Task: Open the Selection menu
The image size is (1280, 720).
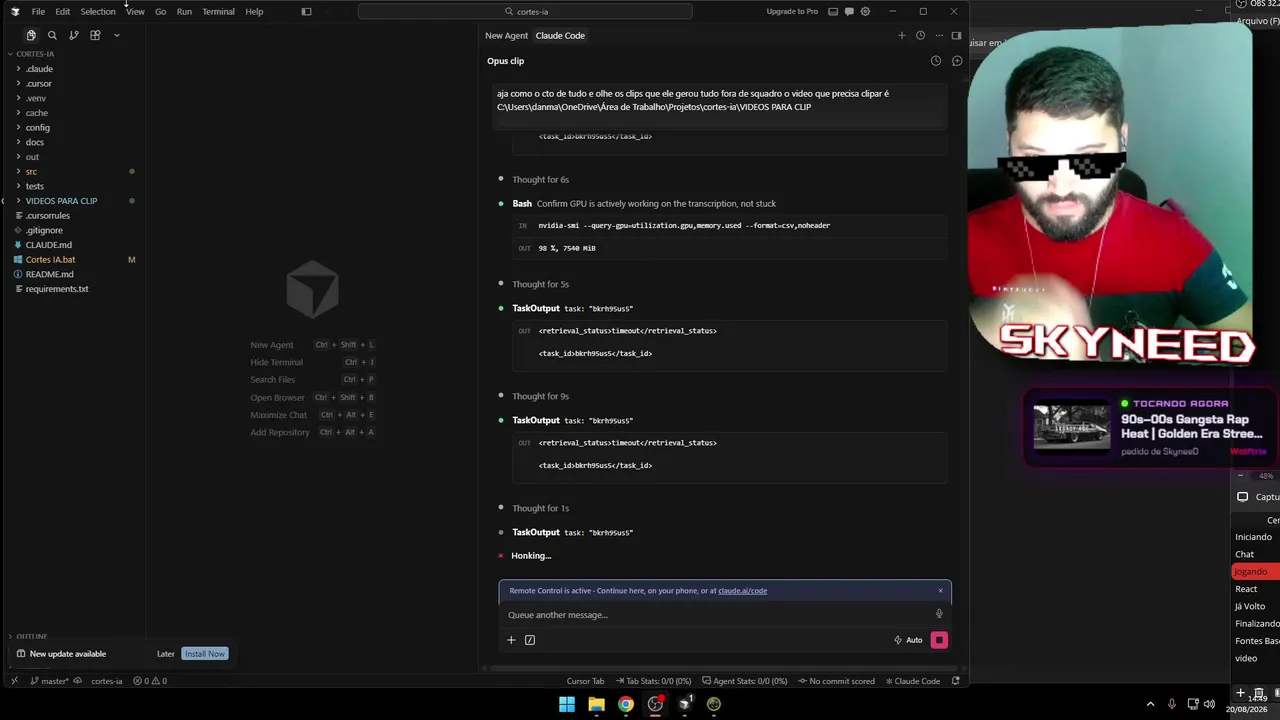Action: tap(98, 12)
